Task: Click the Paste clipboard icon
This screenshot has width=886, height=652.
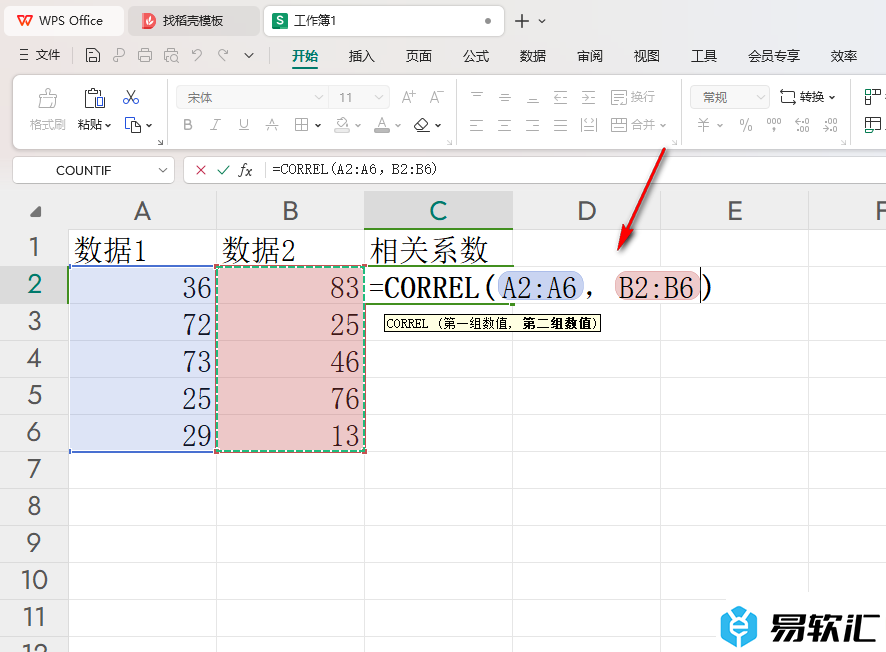Action: (x=94, y=98)
